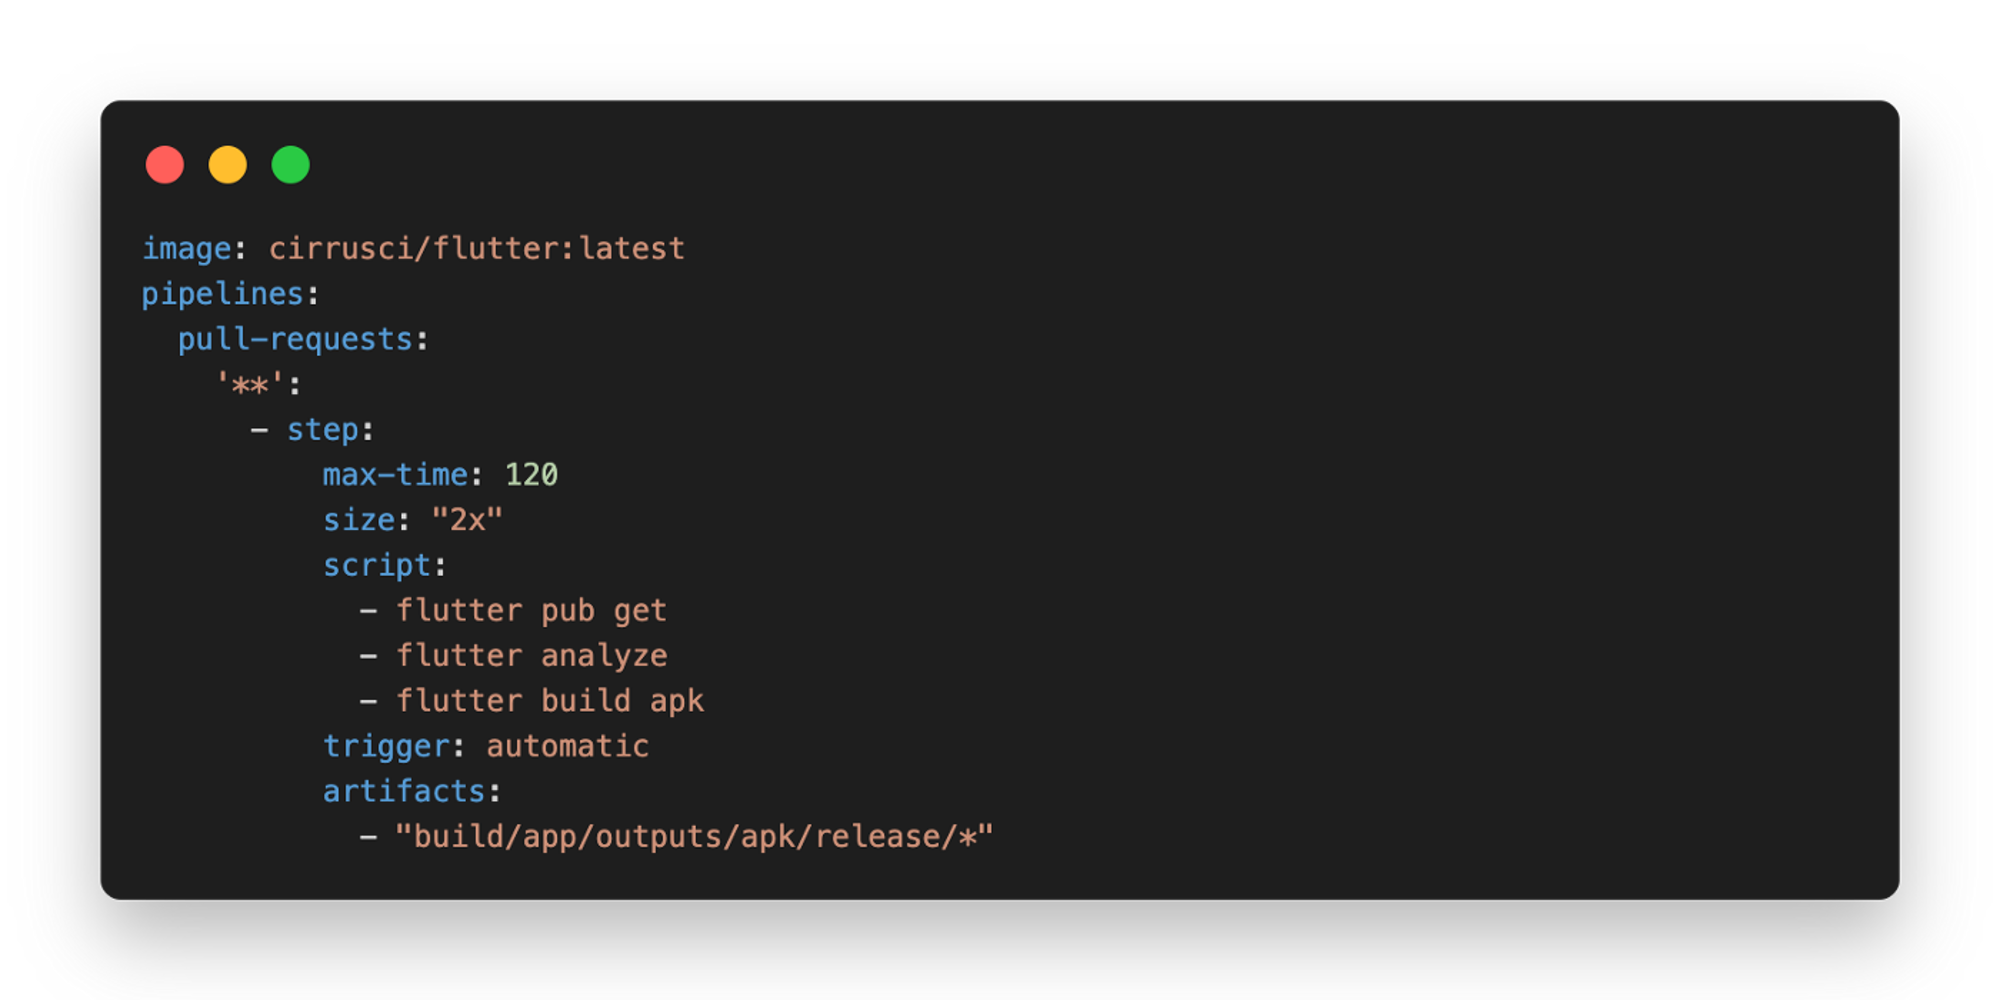Click the 'script' key
Image resolution: width=2000 pixels, height=1000 pixels.
click(x=377, y=565)
